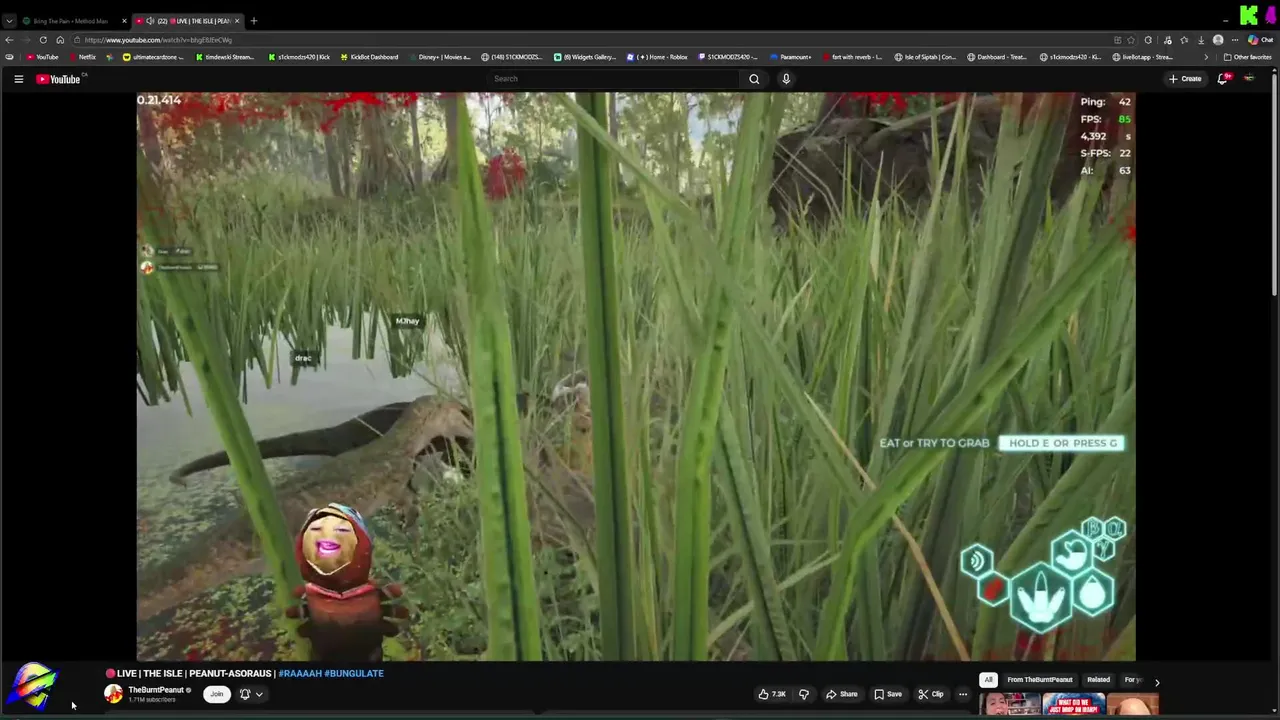Viewport: 1280px width, 720px height.
Task: Select the Related chip
Action: tap(1098, 680)
